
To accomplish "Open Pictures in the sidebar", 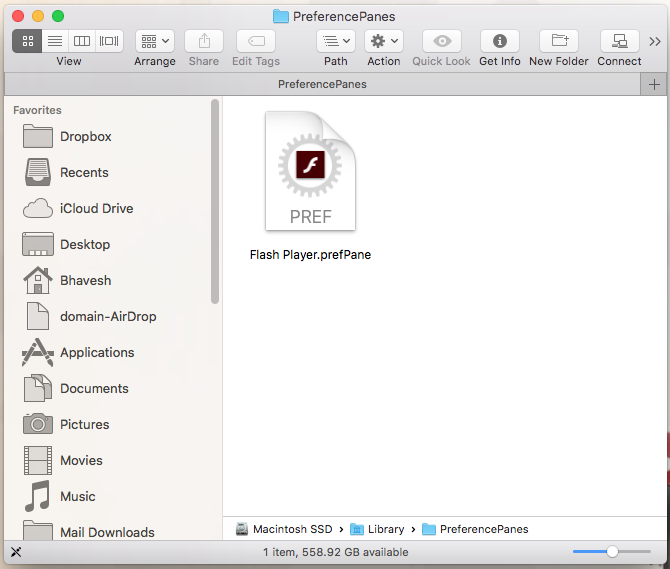I will pyautogui.click(x=115, y=424).
